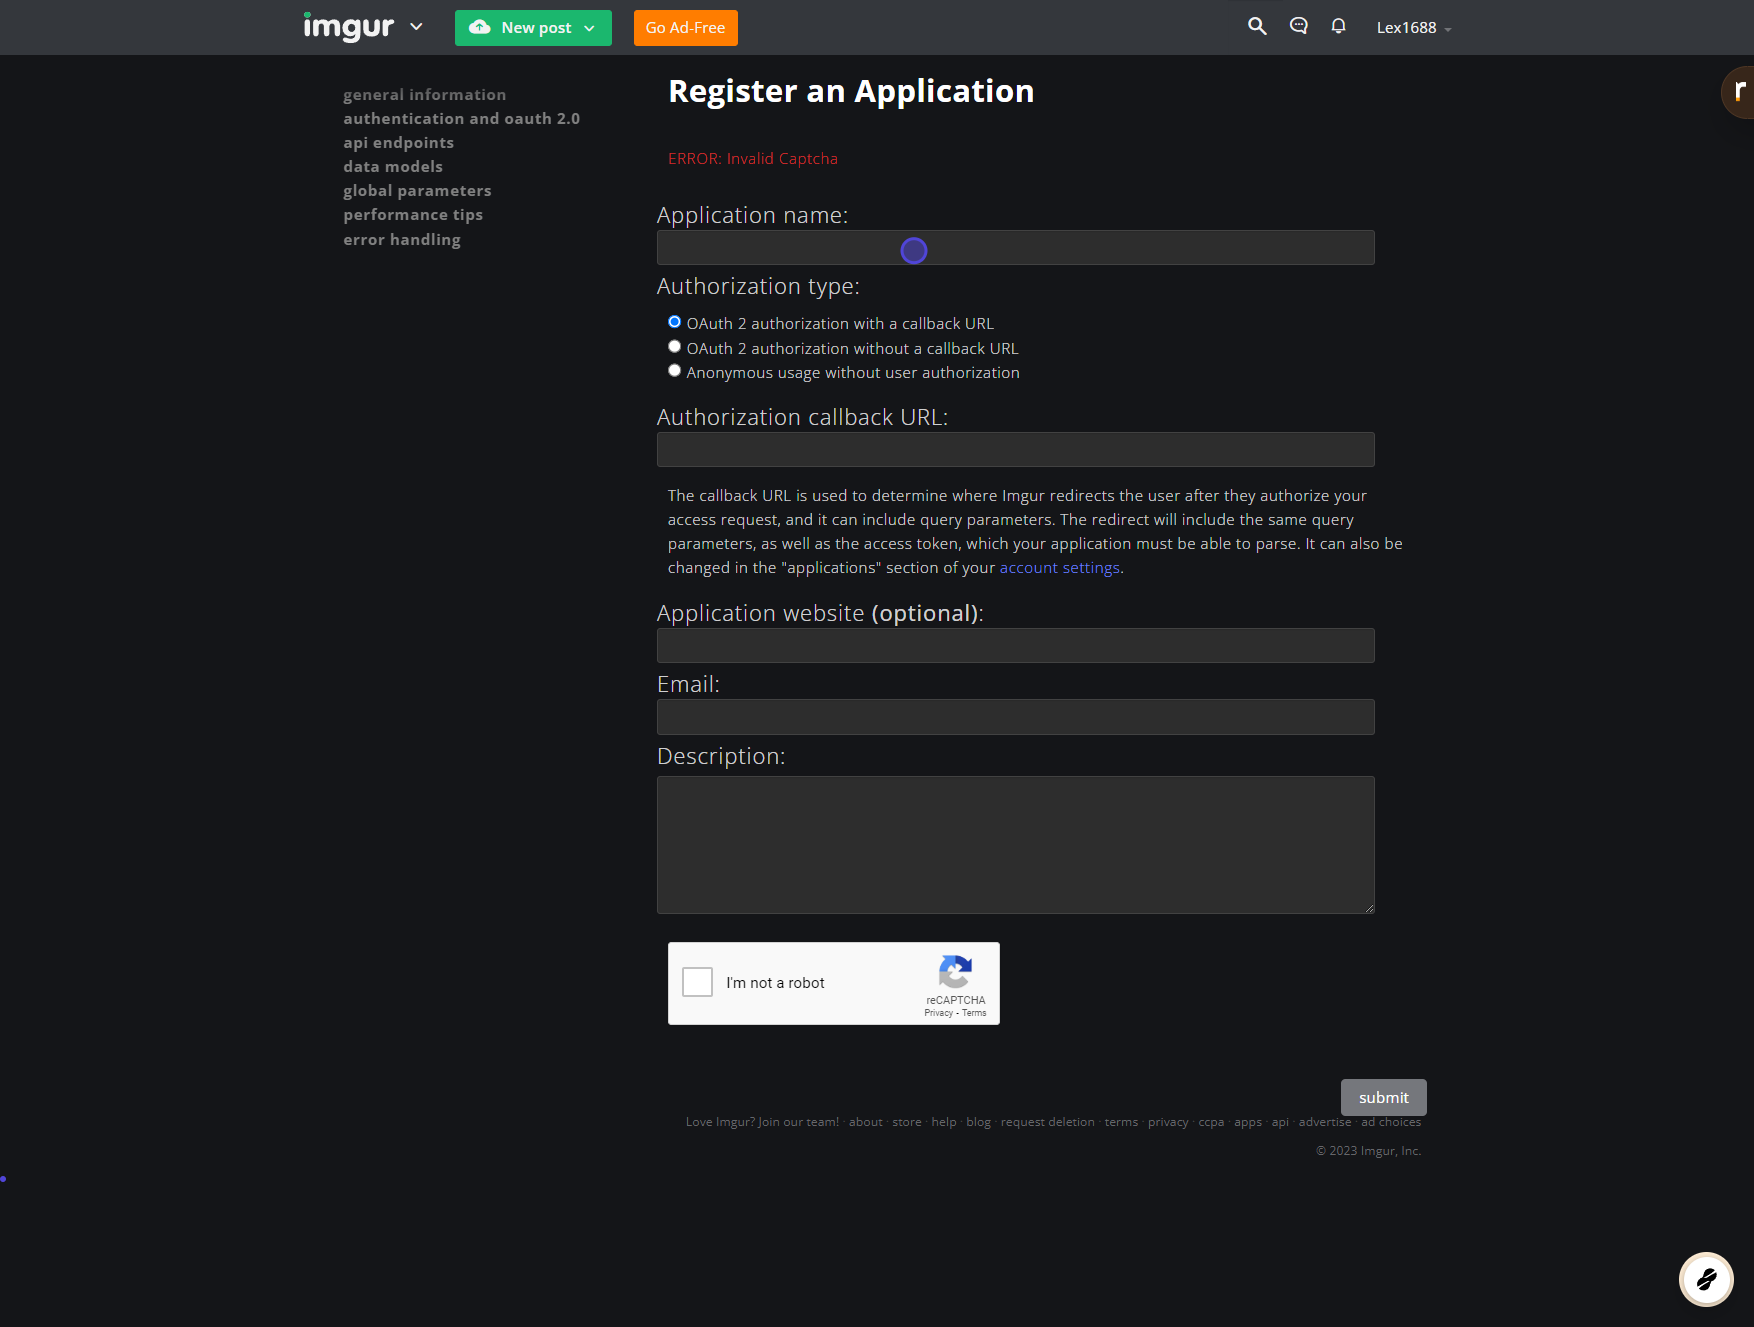Open search with the magnifying glass icon
1754x1327 pixels.
point(1257,26)
